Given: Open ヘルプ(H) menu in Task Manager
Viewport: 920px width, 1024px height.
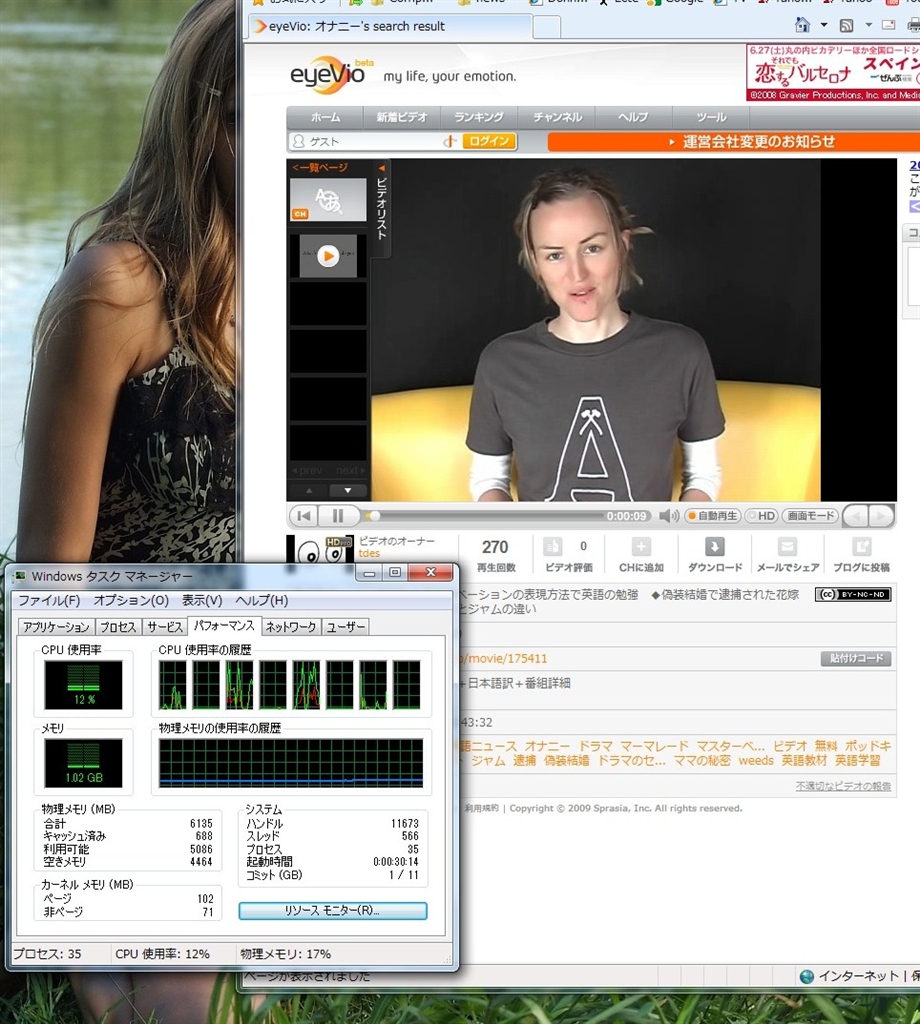Looking at the screenshot, I should (261, 600).
